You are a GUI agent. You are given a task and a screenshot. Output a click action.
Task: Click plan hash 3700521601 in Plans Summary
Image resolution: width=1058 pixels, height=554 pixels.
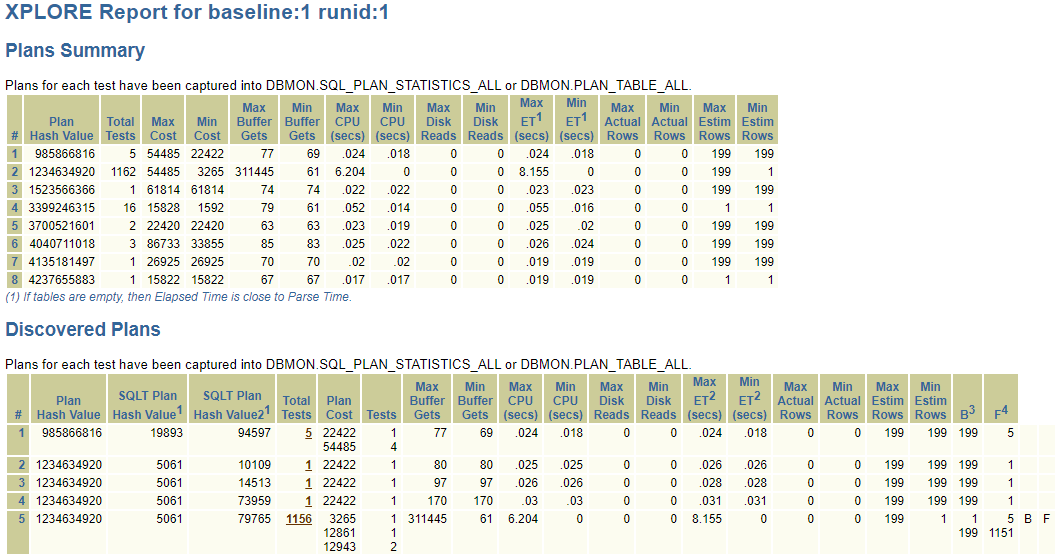[x=61, y=226]
